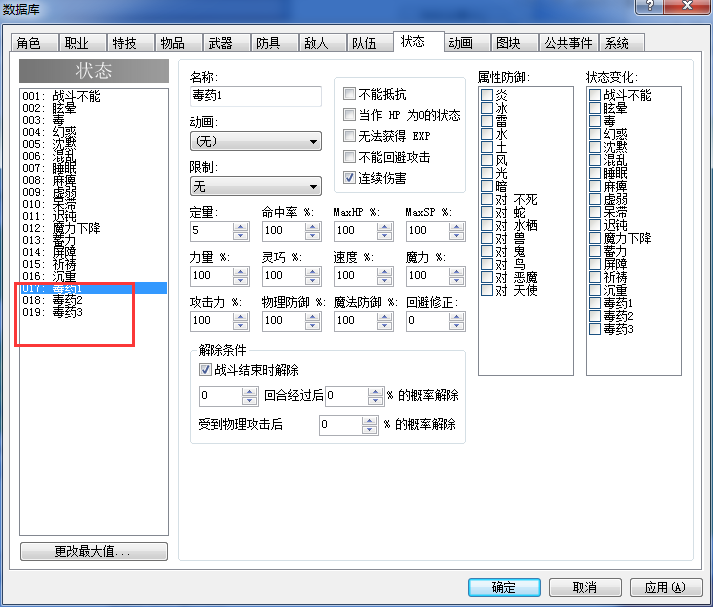This screenshot has width=713, height=607.
Task: Check the 对 天使 element defense box
Action: 487,290
